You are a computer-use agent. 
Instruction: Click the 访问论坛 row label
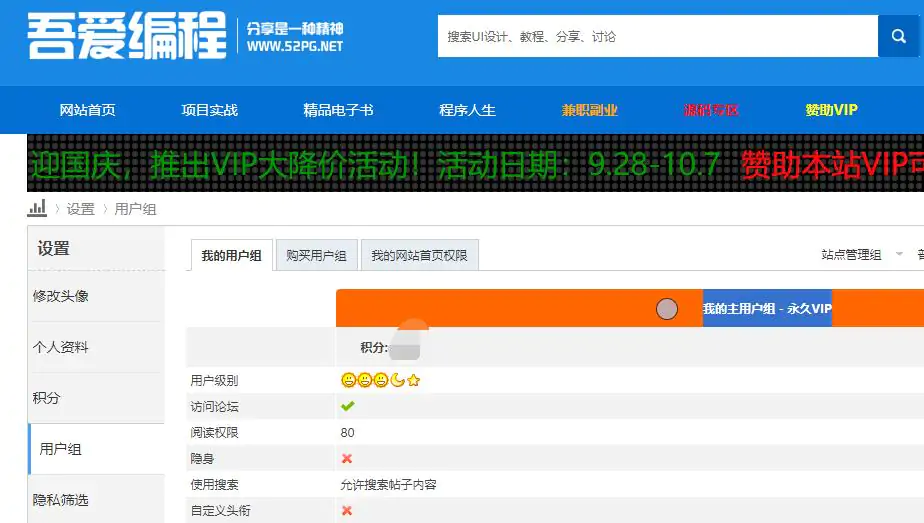coord(214,406)
